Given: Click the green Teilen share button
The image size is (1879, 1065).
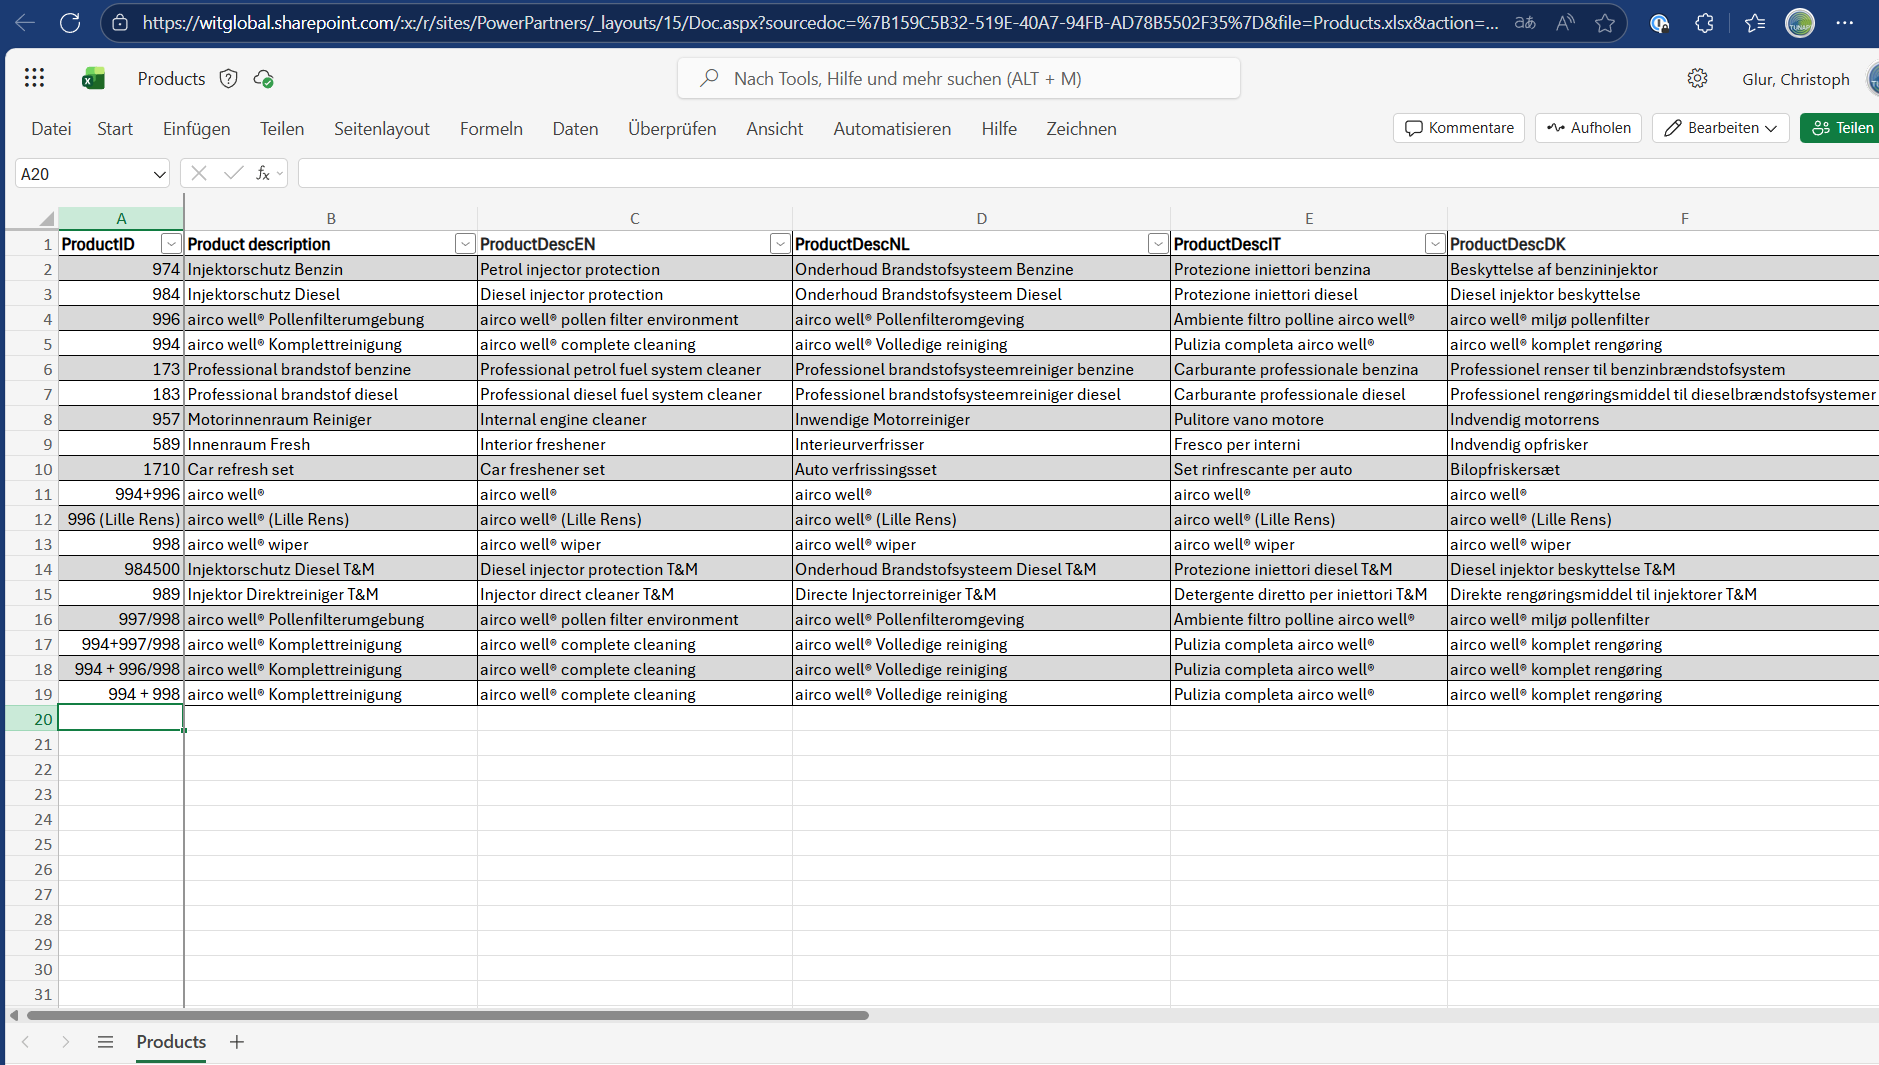Looking at the screenshot, I should [x=1842, y=128].
